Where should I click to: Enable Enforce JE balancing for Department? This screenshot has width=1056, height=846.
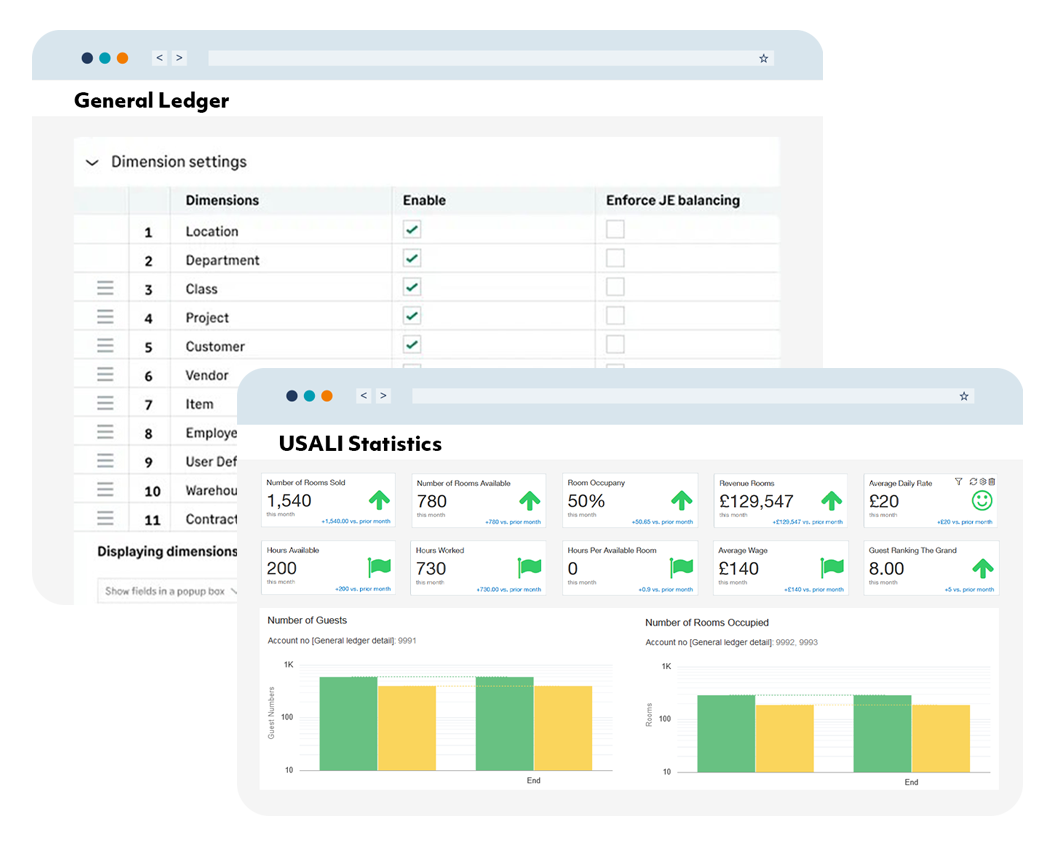point(614,258)
